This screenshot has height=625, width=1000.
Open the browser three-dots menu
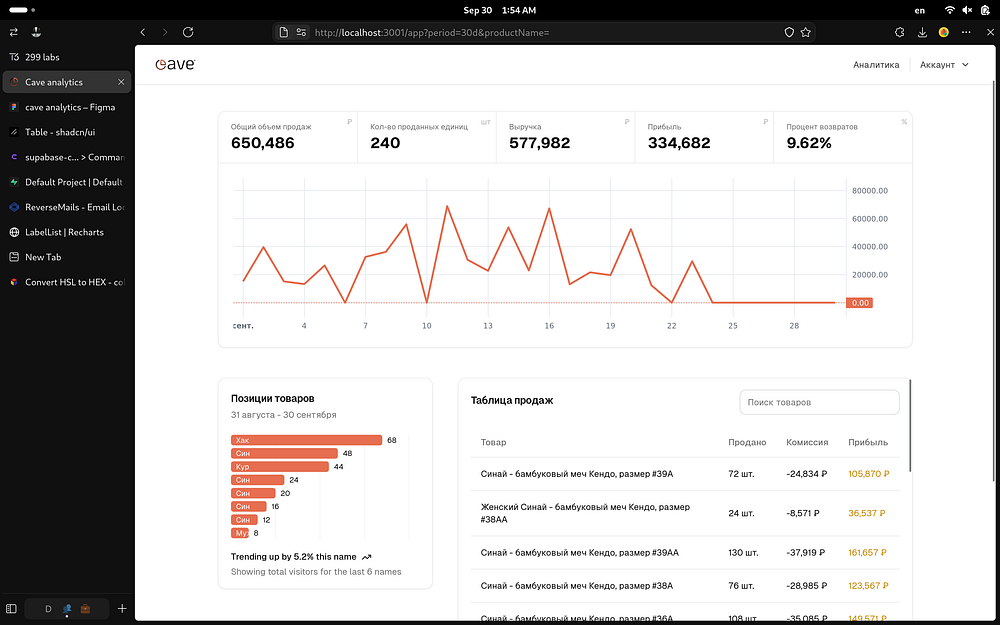[966, 32]
